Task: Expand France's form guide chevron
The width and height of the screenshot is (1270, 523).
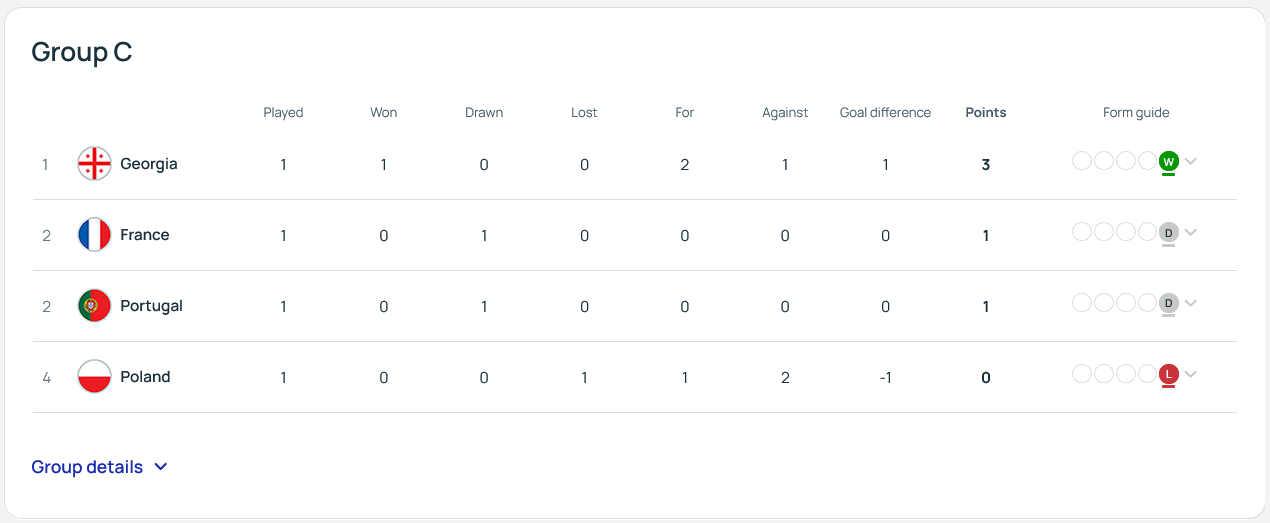Action: [x=1190, y=232]
